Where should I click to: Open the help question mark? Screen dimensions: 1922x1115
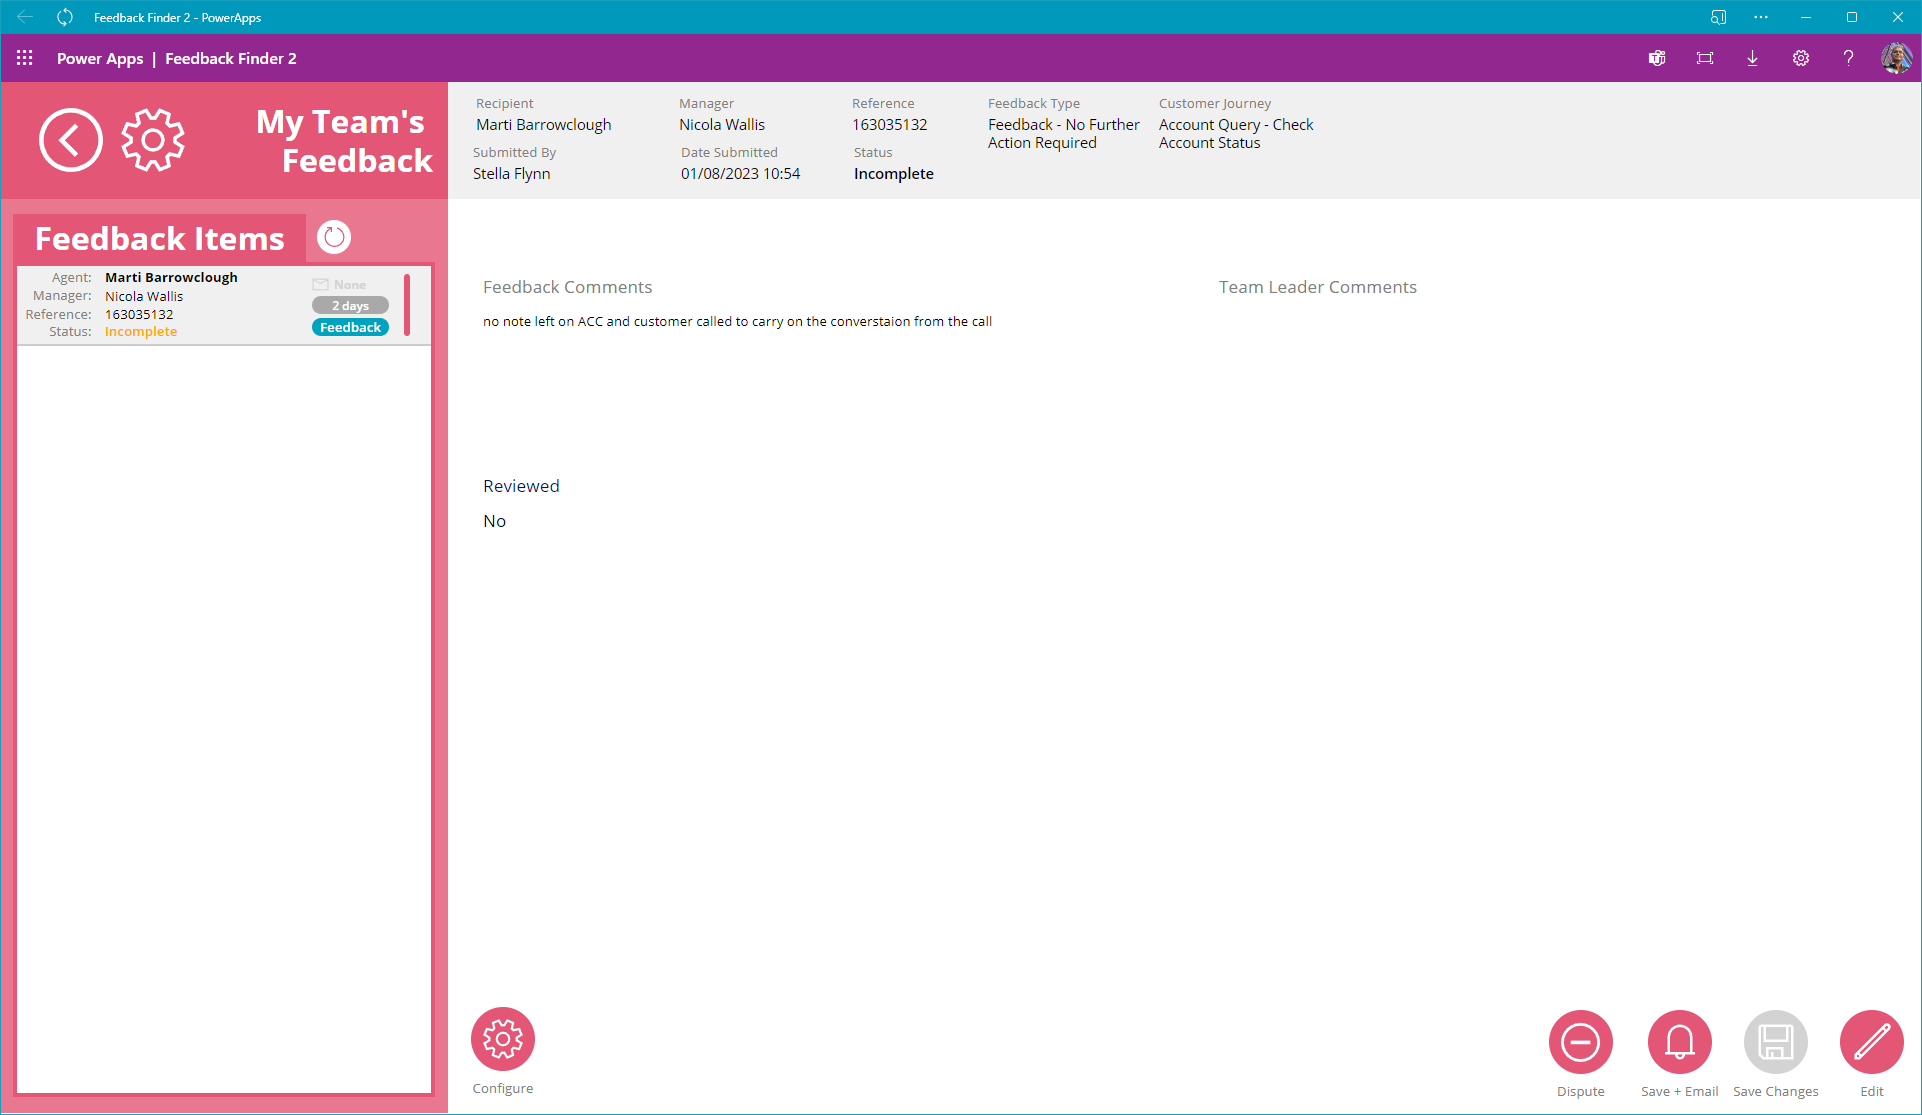pyautogui.click(x=1849, y=58)
